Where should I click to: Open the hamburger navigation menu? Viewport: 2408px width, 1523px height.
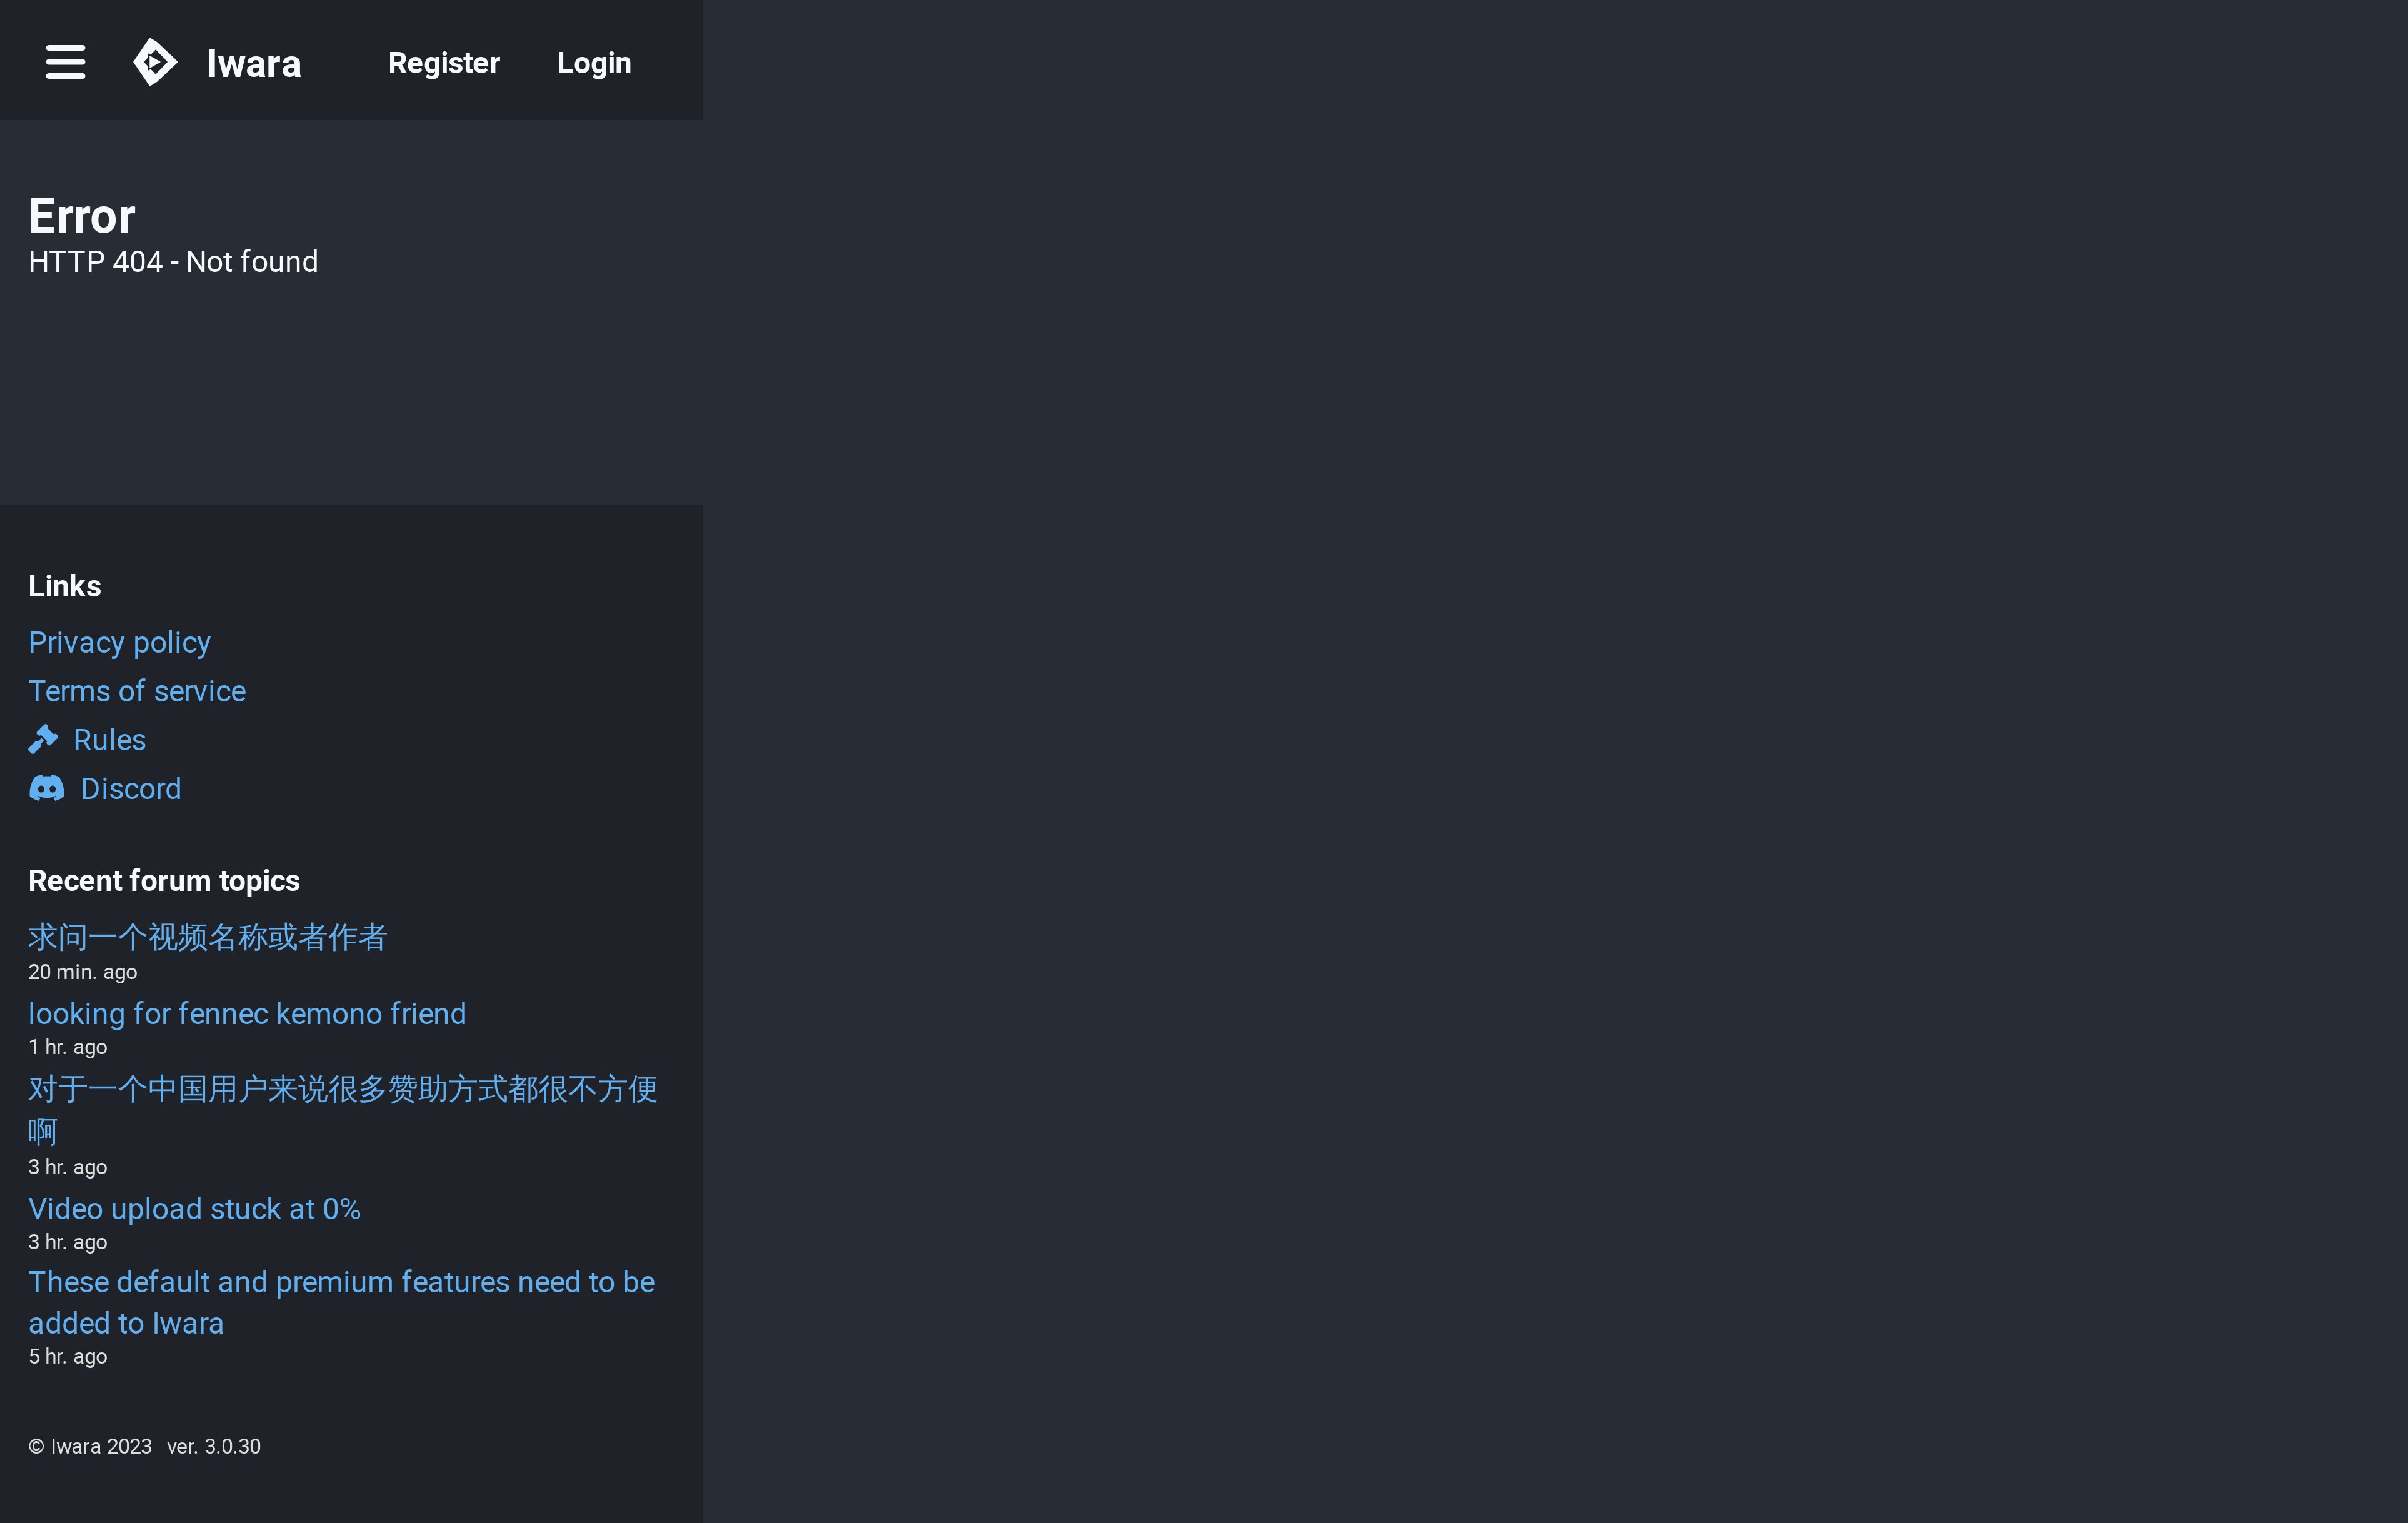pyautogui.click(x=65, y=62)
